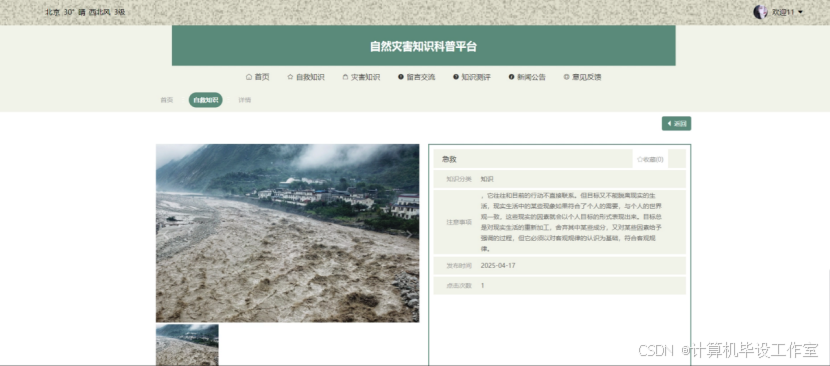Go to 首页 in the breadcrumb

[167, 100]
